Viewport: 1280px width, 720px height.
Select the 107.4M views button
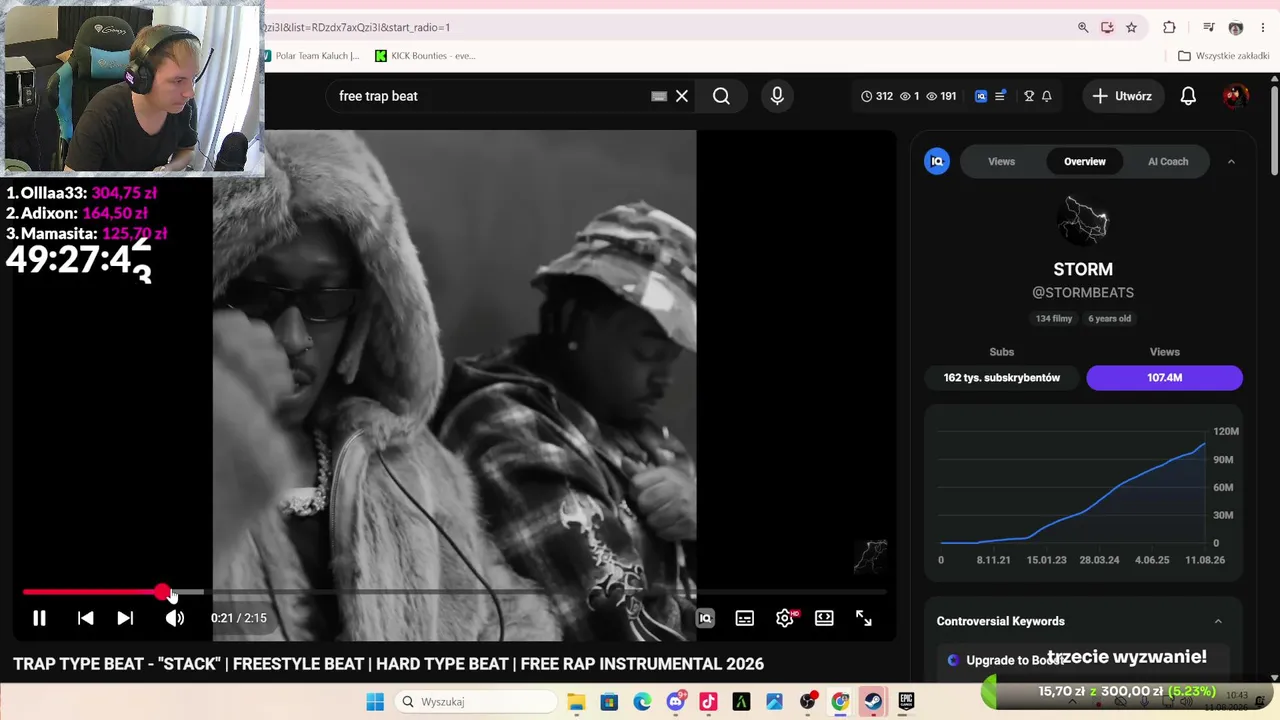1164,378
